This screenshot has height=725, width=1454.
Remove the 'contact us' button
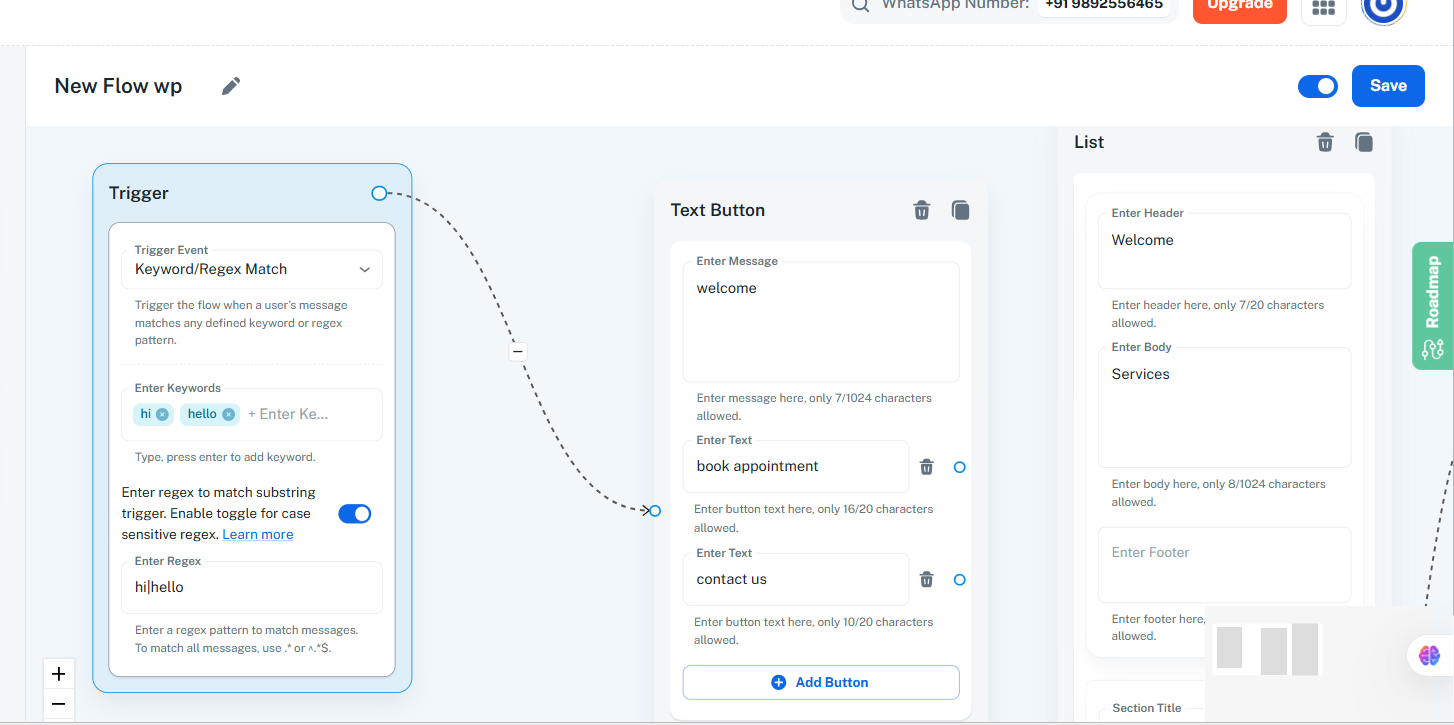[927, 580]
